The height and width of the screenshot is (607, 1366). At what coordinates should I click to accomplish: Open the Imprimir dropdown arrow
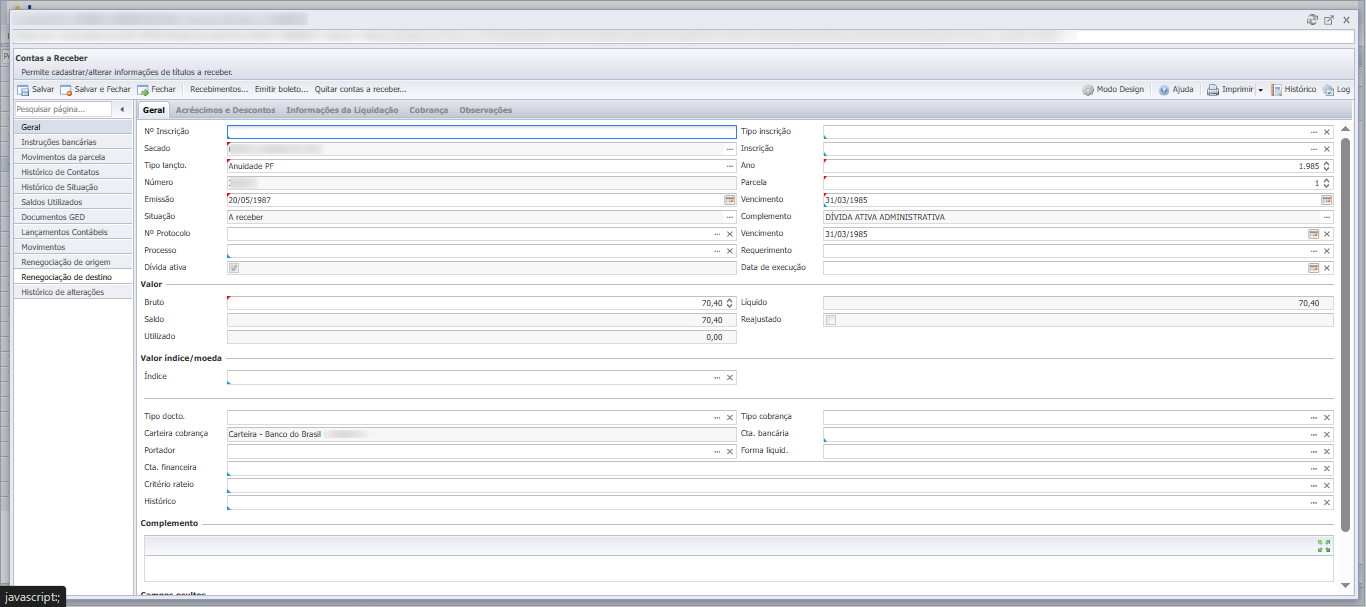(1261, 90)
